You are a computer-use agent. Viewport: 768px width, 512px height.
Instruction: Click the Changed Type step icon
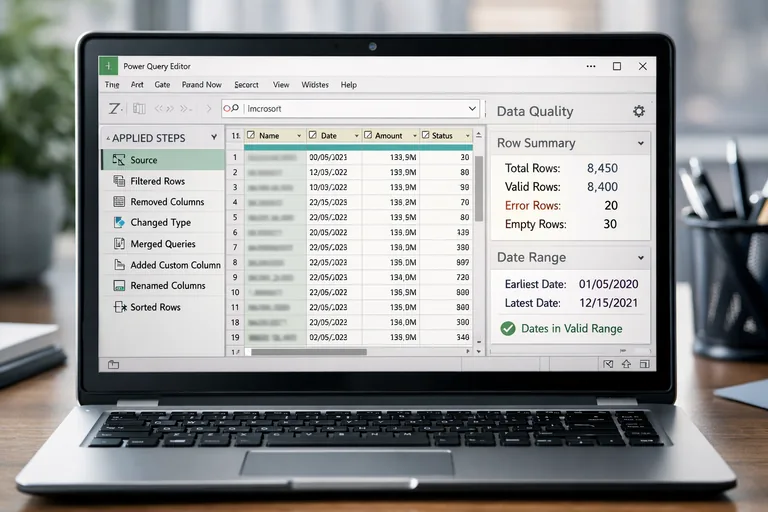click(x=119, y=222)
